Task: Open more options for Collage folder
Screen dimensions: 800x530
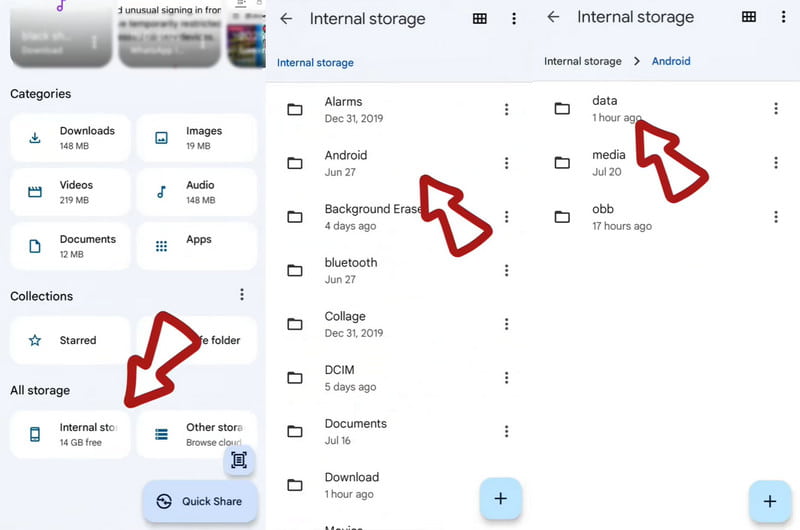Action: [x=507, y=324]
